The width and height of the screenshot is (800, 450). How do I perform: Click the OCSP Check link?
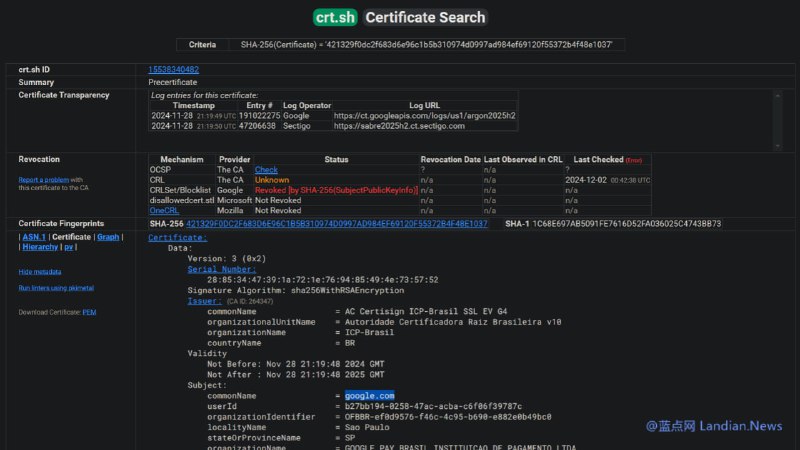tap(266, 170)
